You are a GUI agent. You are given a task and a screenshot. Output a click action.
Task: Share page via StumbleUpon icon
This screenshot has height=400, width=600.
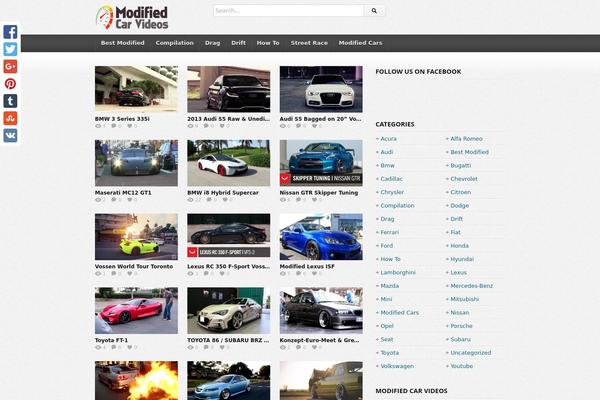coord(10,118)
